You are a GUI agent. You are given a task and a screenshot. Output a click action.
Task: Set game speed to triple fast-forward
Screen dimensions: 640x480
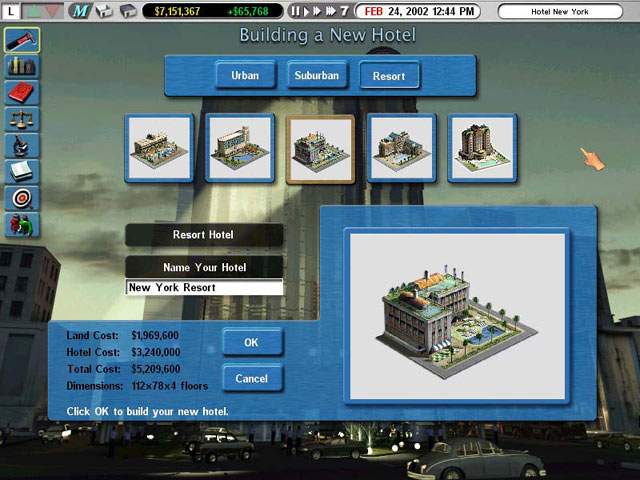tap(331, 11)
